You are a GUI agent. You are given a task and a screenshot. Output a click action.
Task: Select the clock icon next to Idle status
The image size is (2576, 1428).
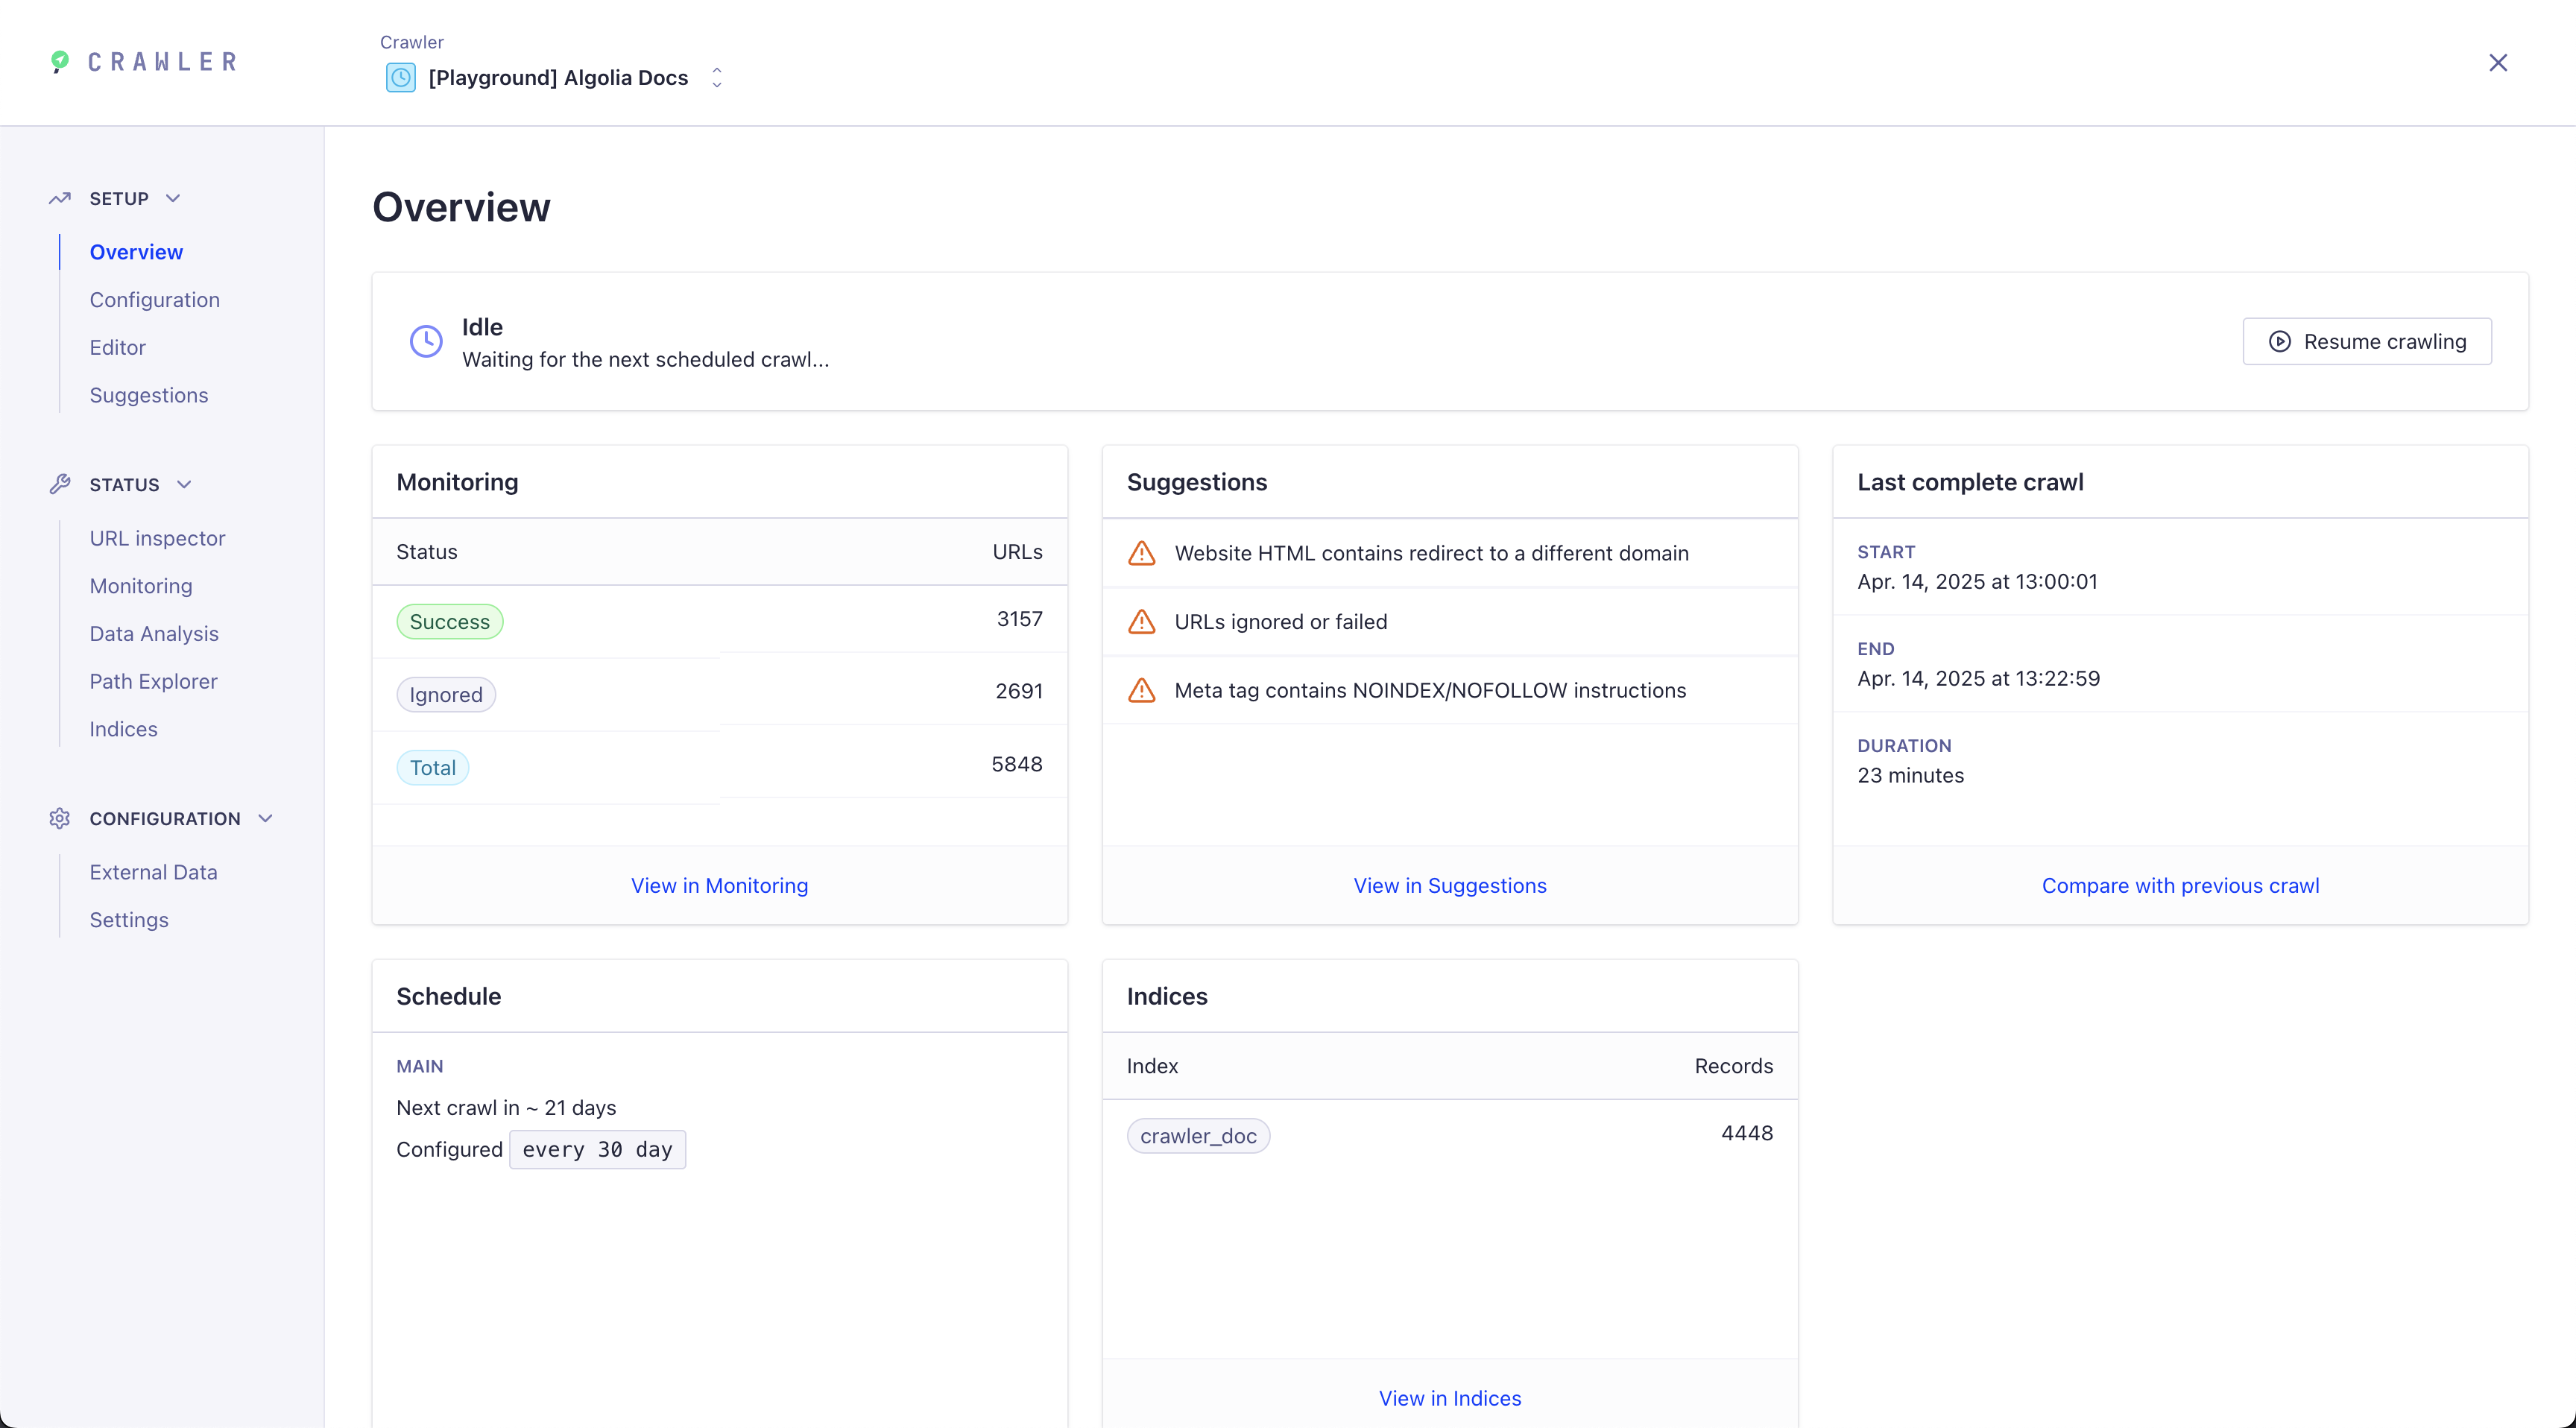(426, 341)
